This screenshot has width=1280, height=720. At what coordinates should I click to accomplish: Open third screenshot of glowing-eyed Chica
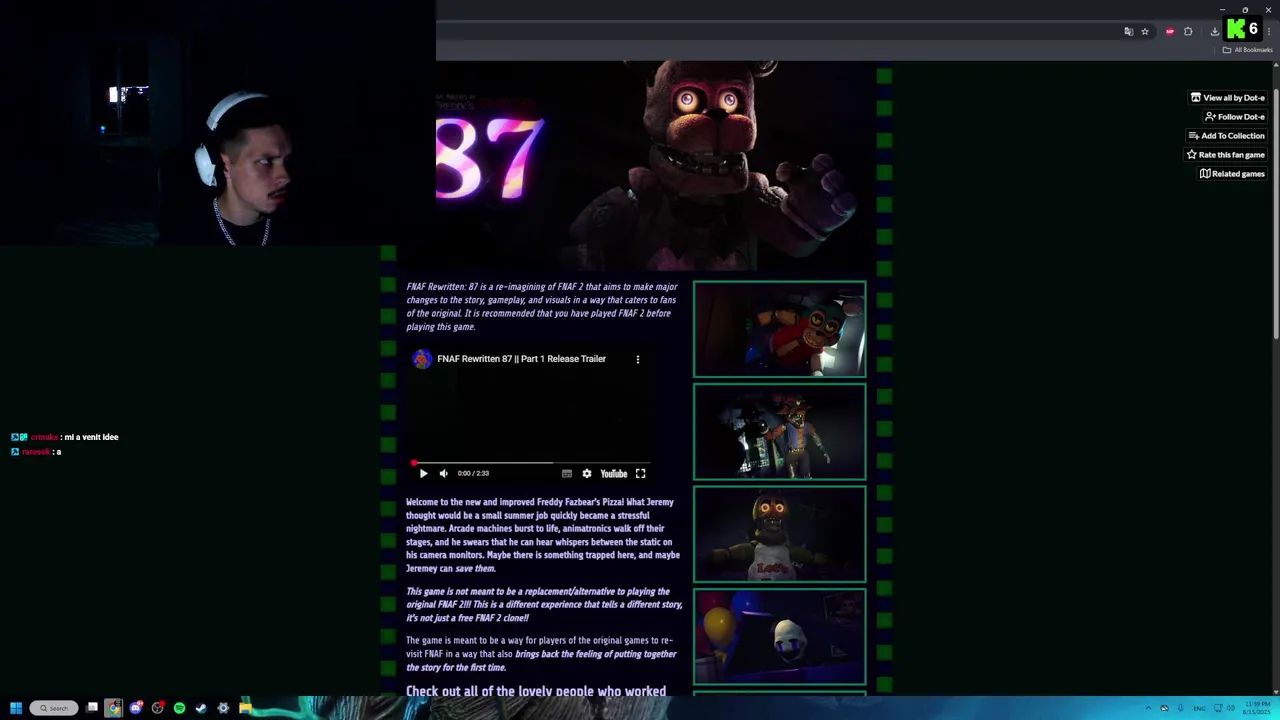pos(780,534)
